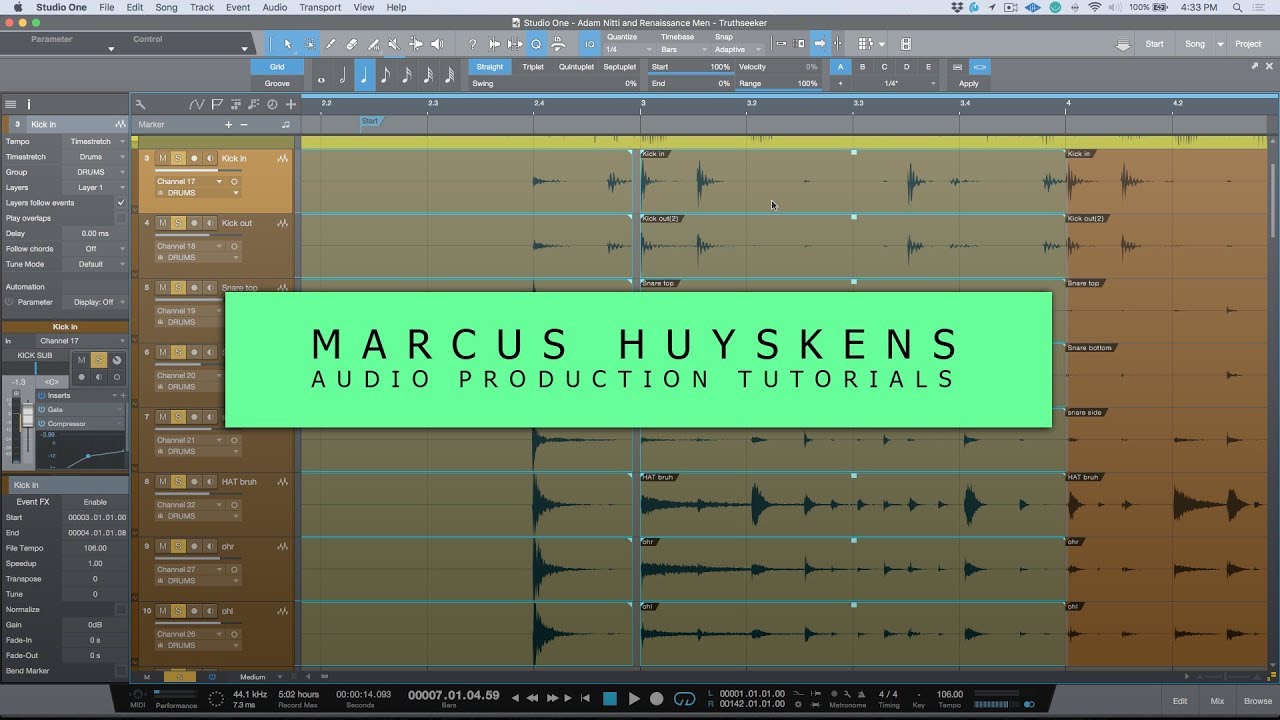Select the Range tool
Screen dimensions: 1280x720
(309, 44)
